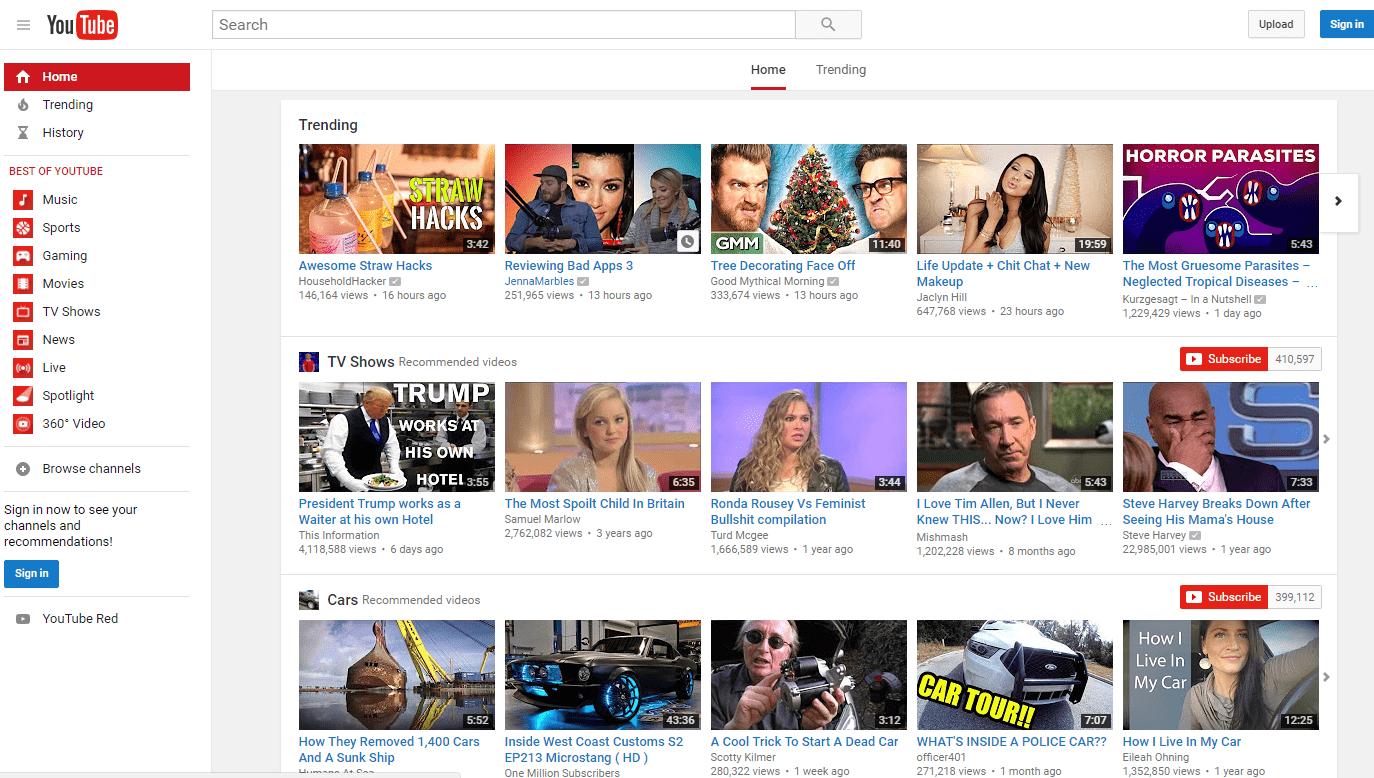Open the hamburger guide menu icon
The height and width of the screenshot is (778, 1374).
tap(23, 25)
